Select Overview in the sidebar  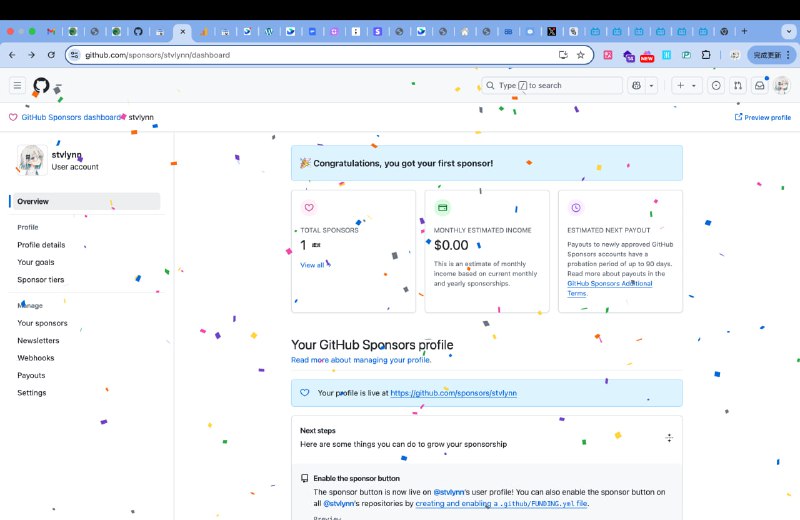pos(33,201)
